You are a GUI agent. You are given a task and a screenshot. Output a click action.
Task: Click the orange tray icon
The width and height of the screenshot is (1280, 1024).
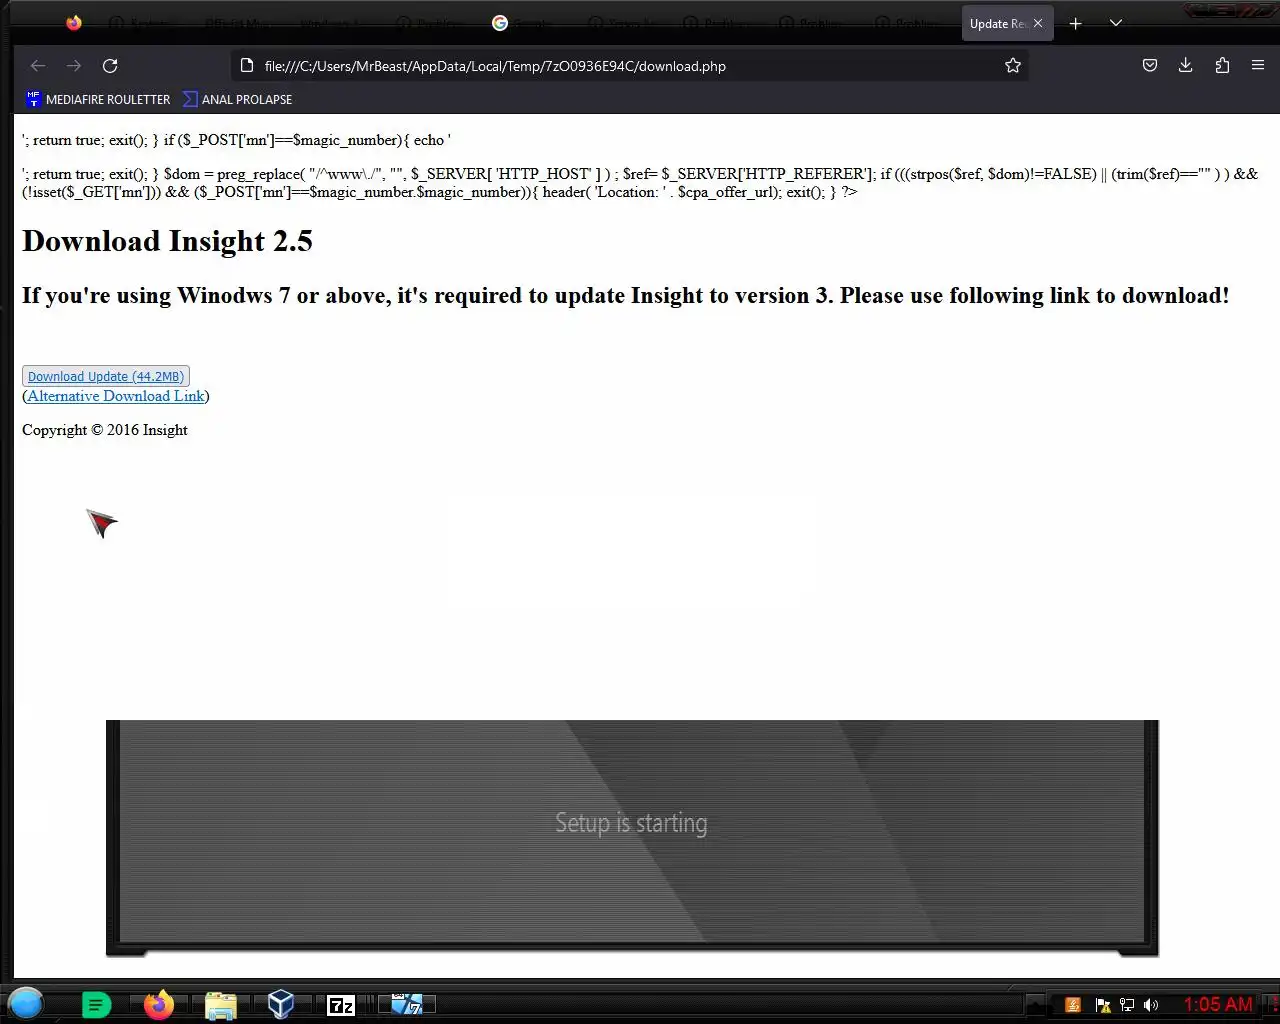click(1073, 1005)
